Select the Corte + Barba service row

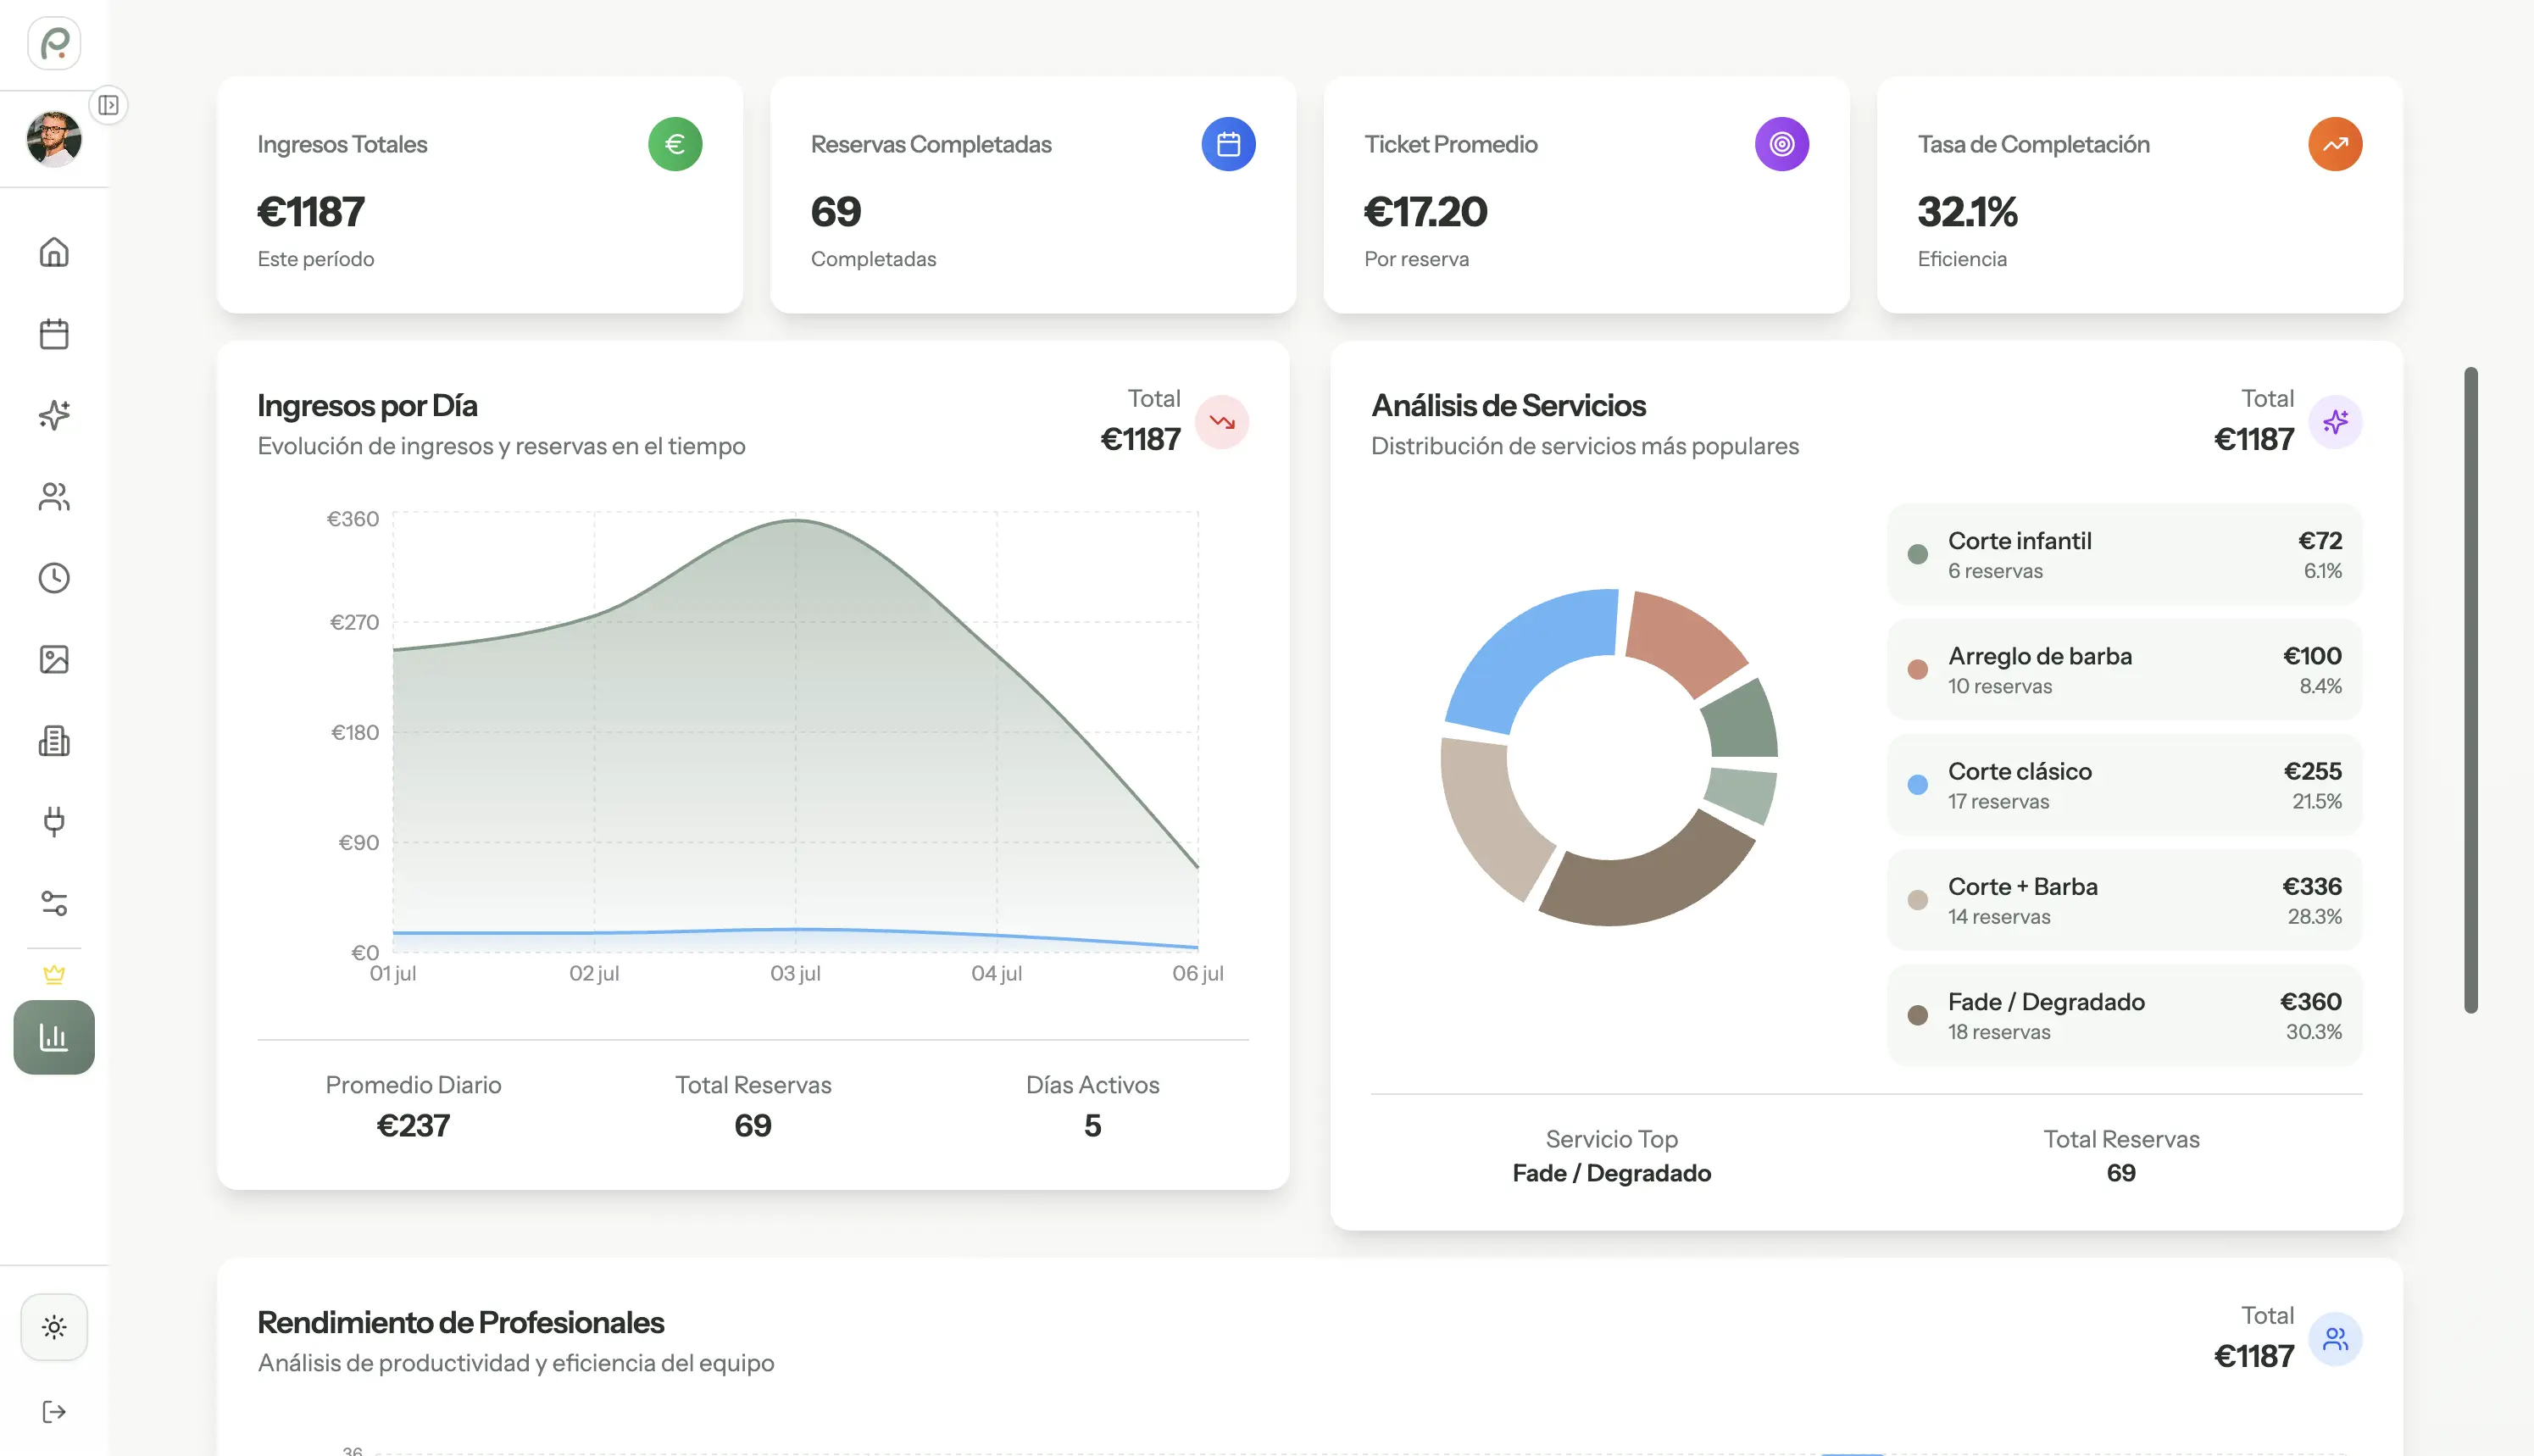2124,900
